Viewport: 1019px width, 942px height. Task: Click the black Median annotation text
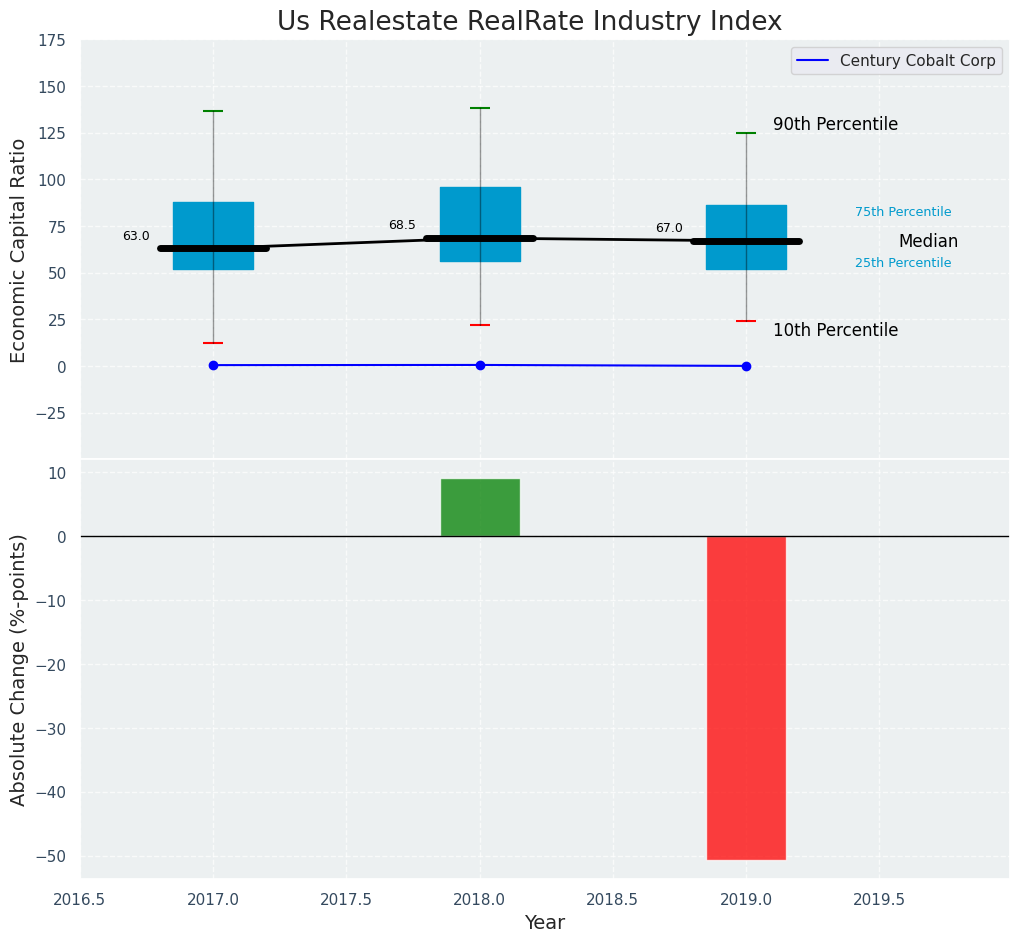point(928,242)
